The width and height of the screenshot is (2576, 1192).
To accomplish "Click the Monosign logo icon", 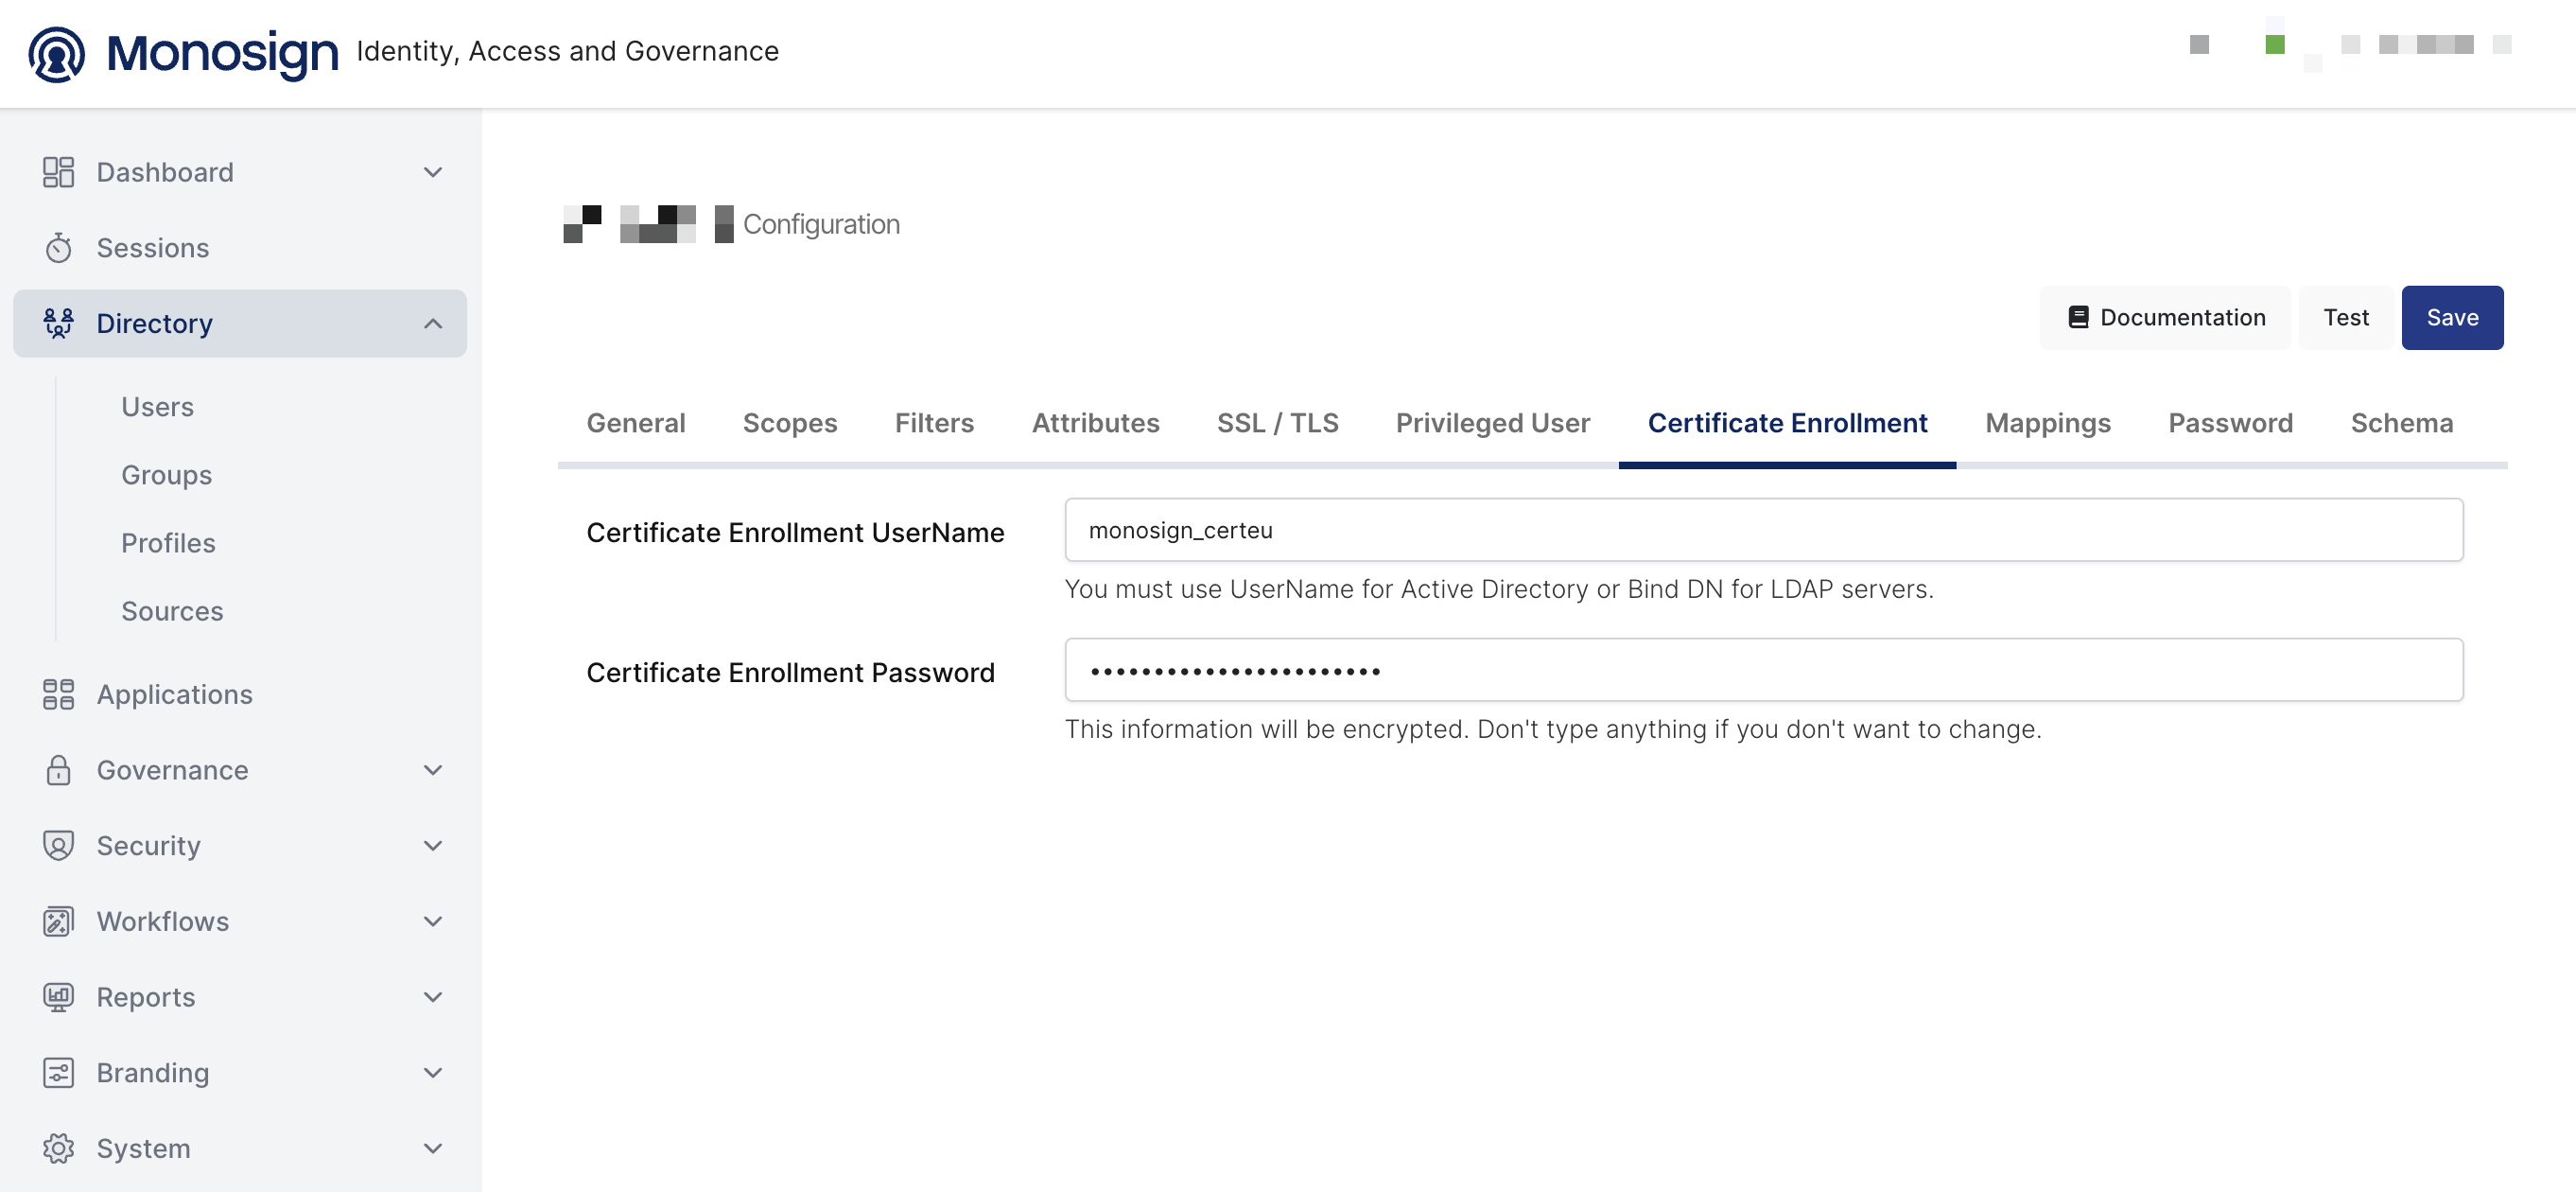I will tap(57, 53).
